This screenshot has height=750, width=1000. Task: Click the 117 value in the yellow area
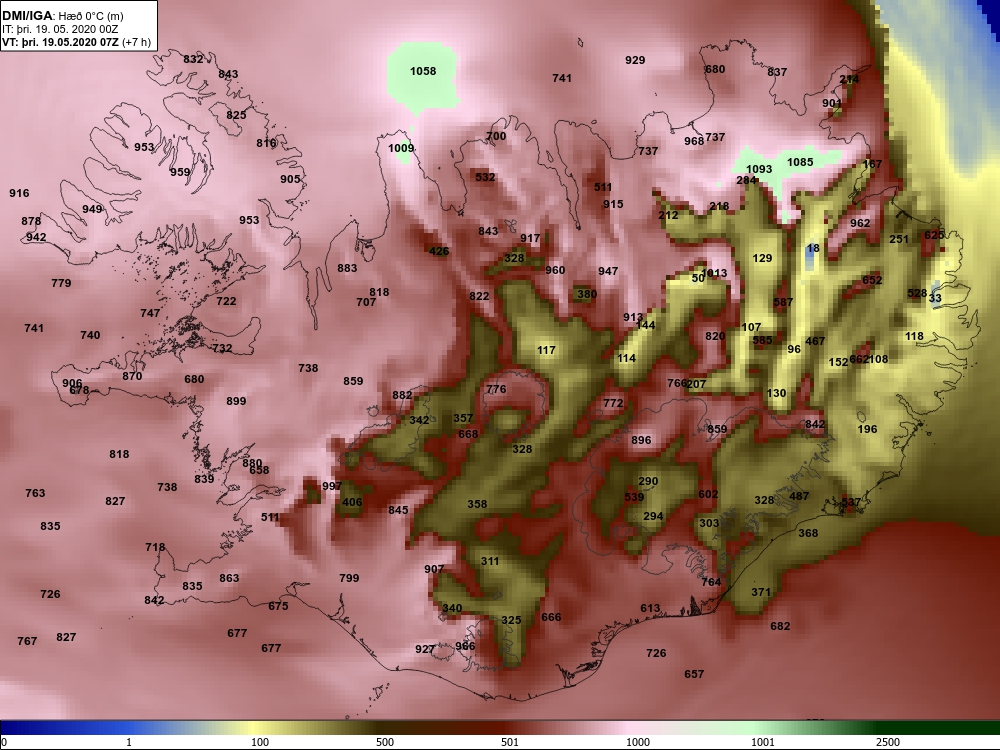pos(546,350)
